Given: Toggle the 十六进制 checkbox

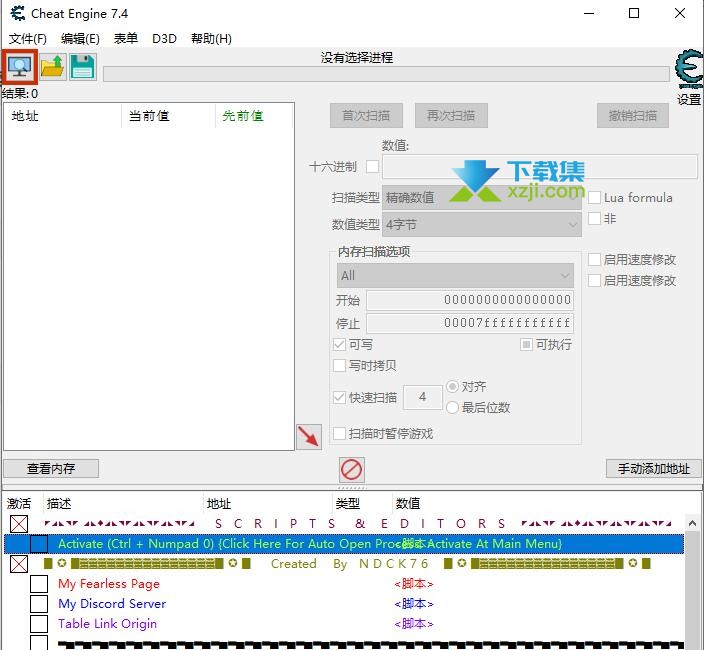Looking at the screenshot, I should (x=372, y=167).
